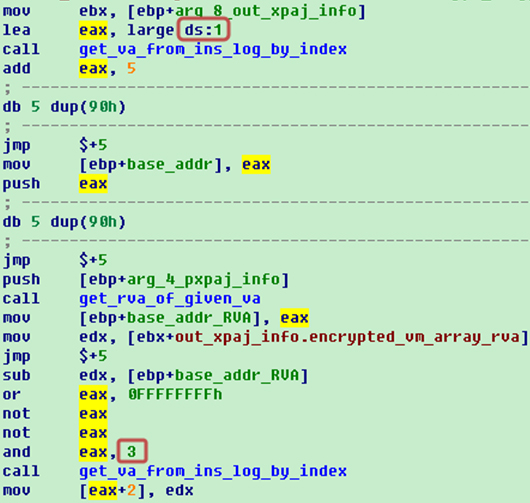Select eax in the lea instruction

[x=93, y=30]
